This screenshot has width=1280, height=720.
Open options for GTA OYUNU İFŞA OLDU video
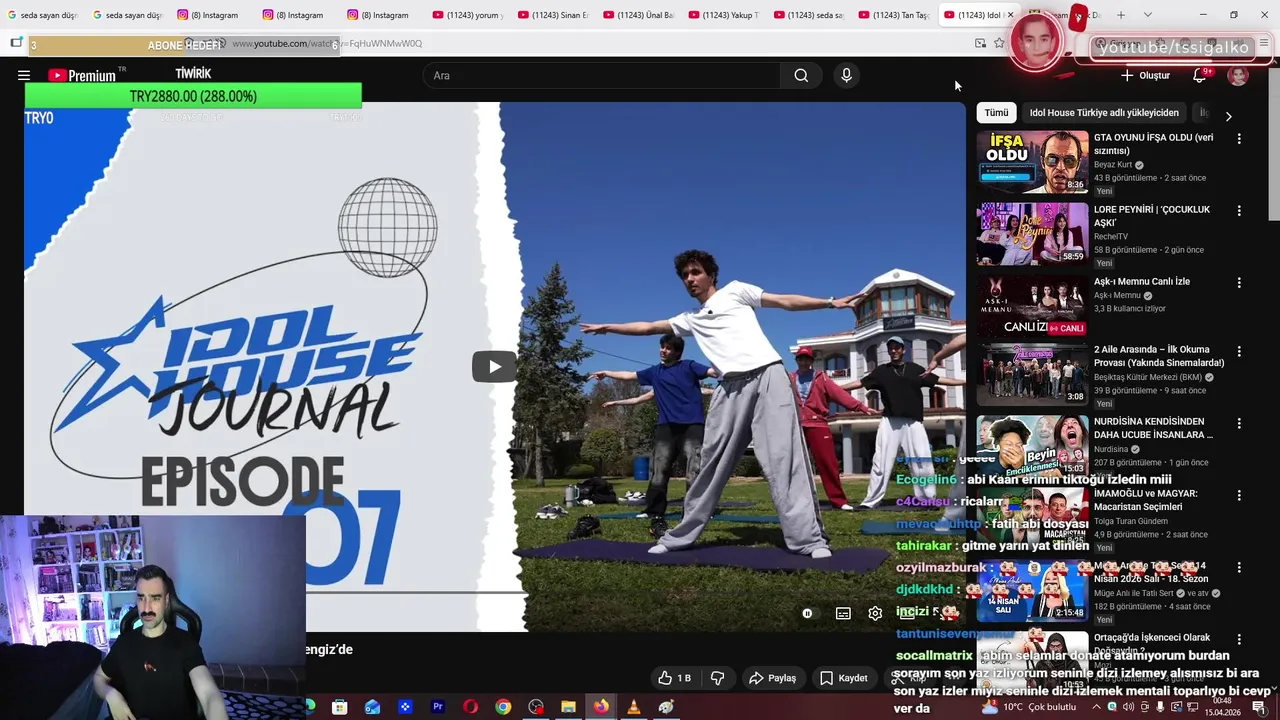(1239, 139)
